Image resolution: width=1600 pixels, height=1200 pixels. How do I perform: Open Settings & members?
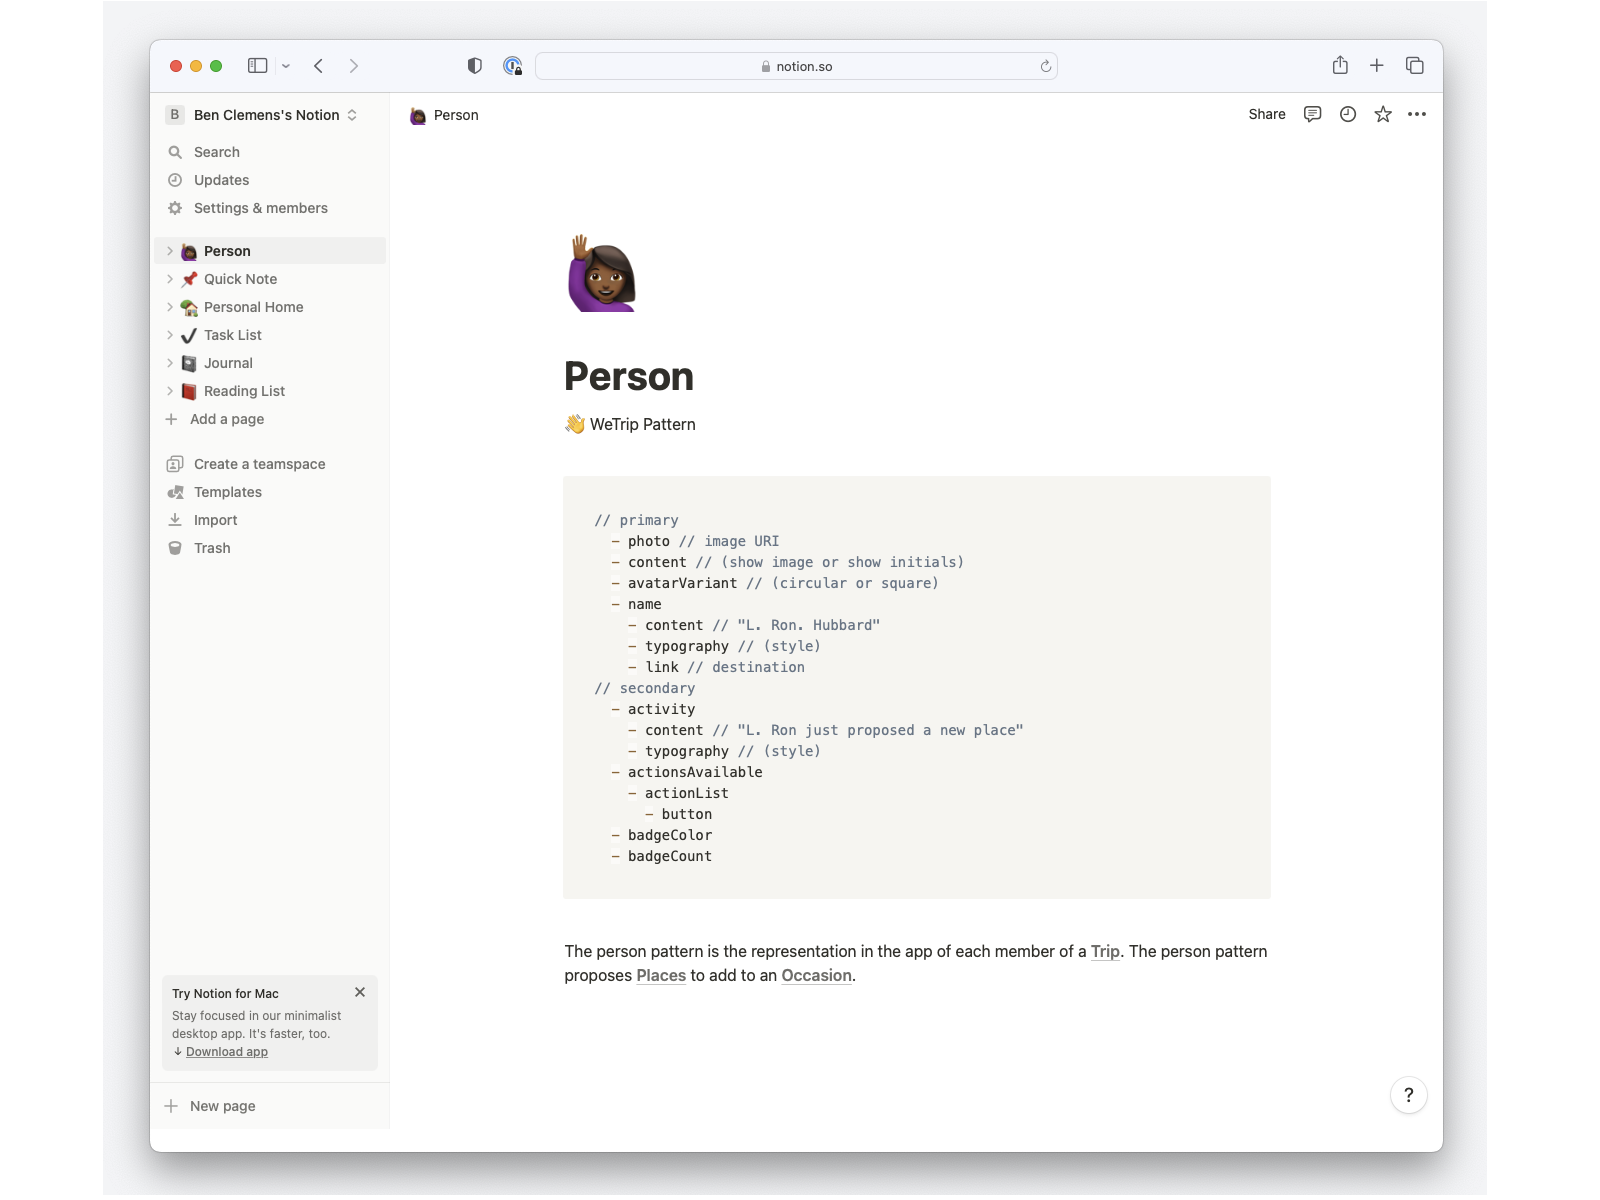(x=260, y=208)
